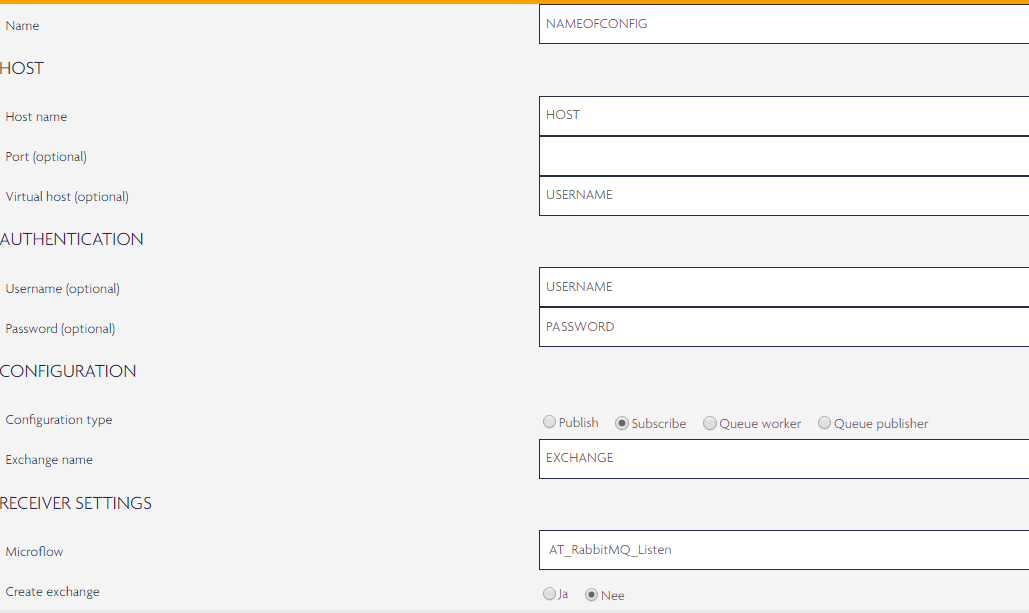
Task: Click the Virtual host (optional) label
Action: tap(67, 197)
